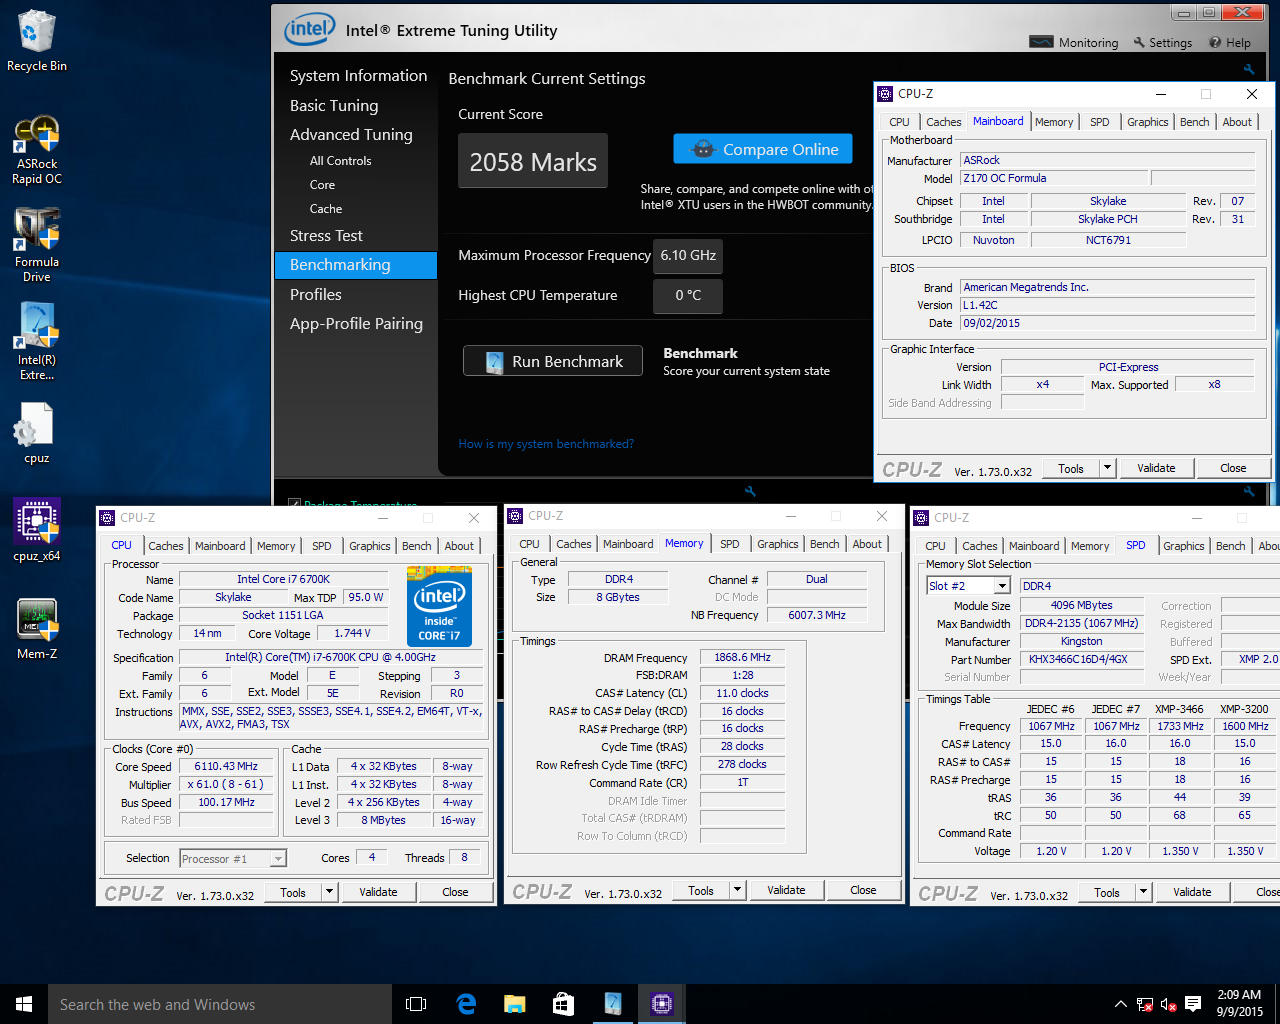
Task: Toggle the Package Temperature checkbox
Action: pos(294,503)
